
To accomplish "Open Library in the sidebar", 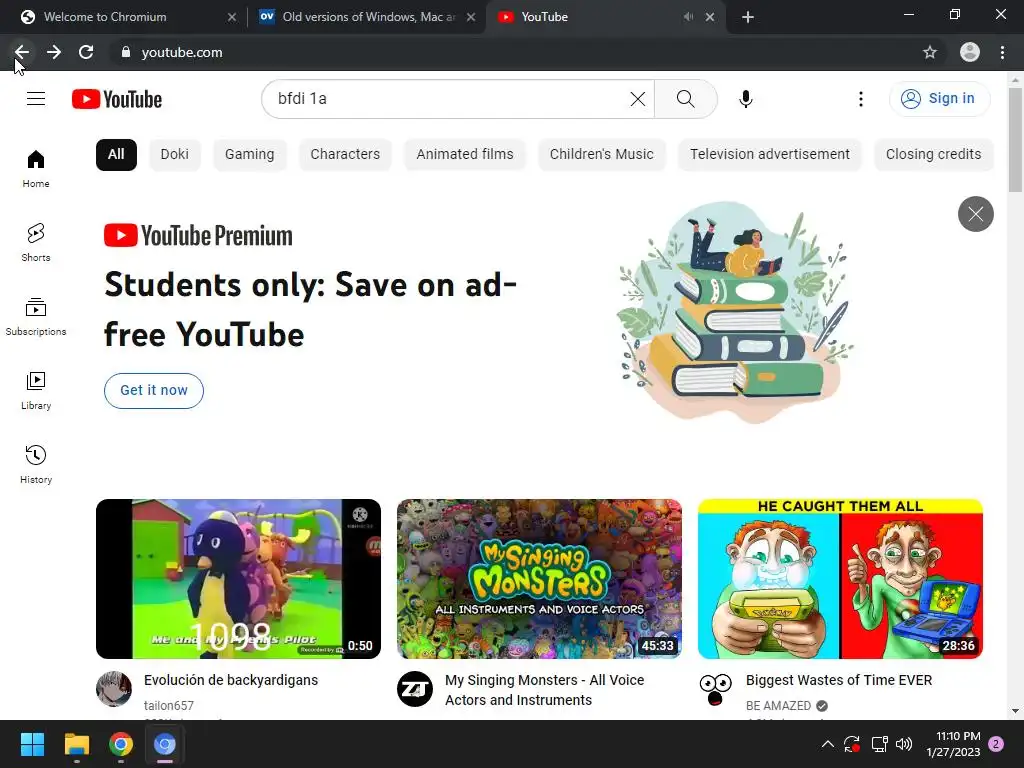I will 36,391.
